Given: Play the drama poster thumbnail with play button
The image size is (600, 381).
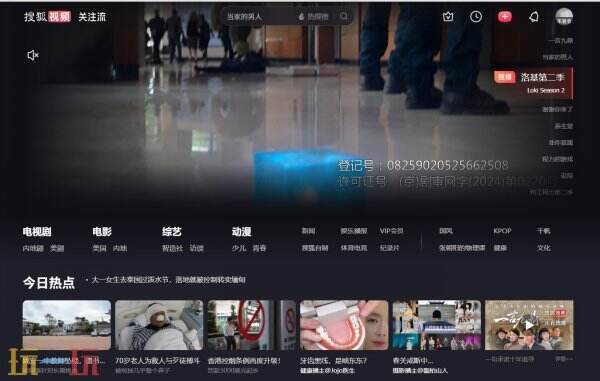Looking at the screenshot, I should [529, 325].
